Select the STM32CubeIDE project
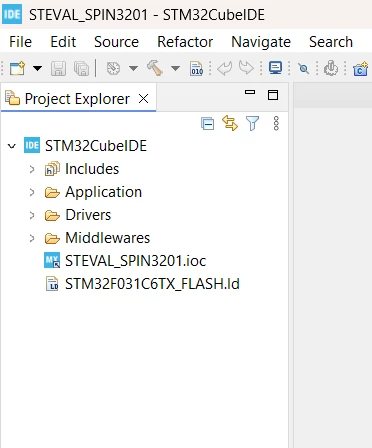 pos(96,146)
